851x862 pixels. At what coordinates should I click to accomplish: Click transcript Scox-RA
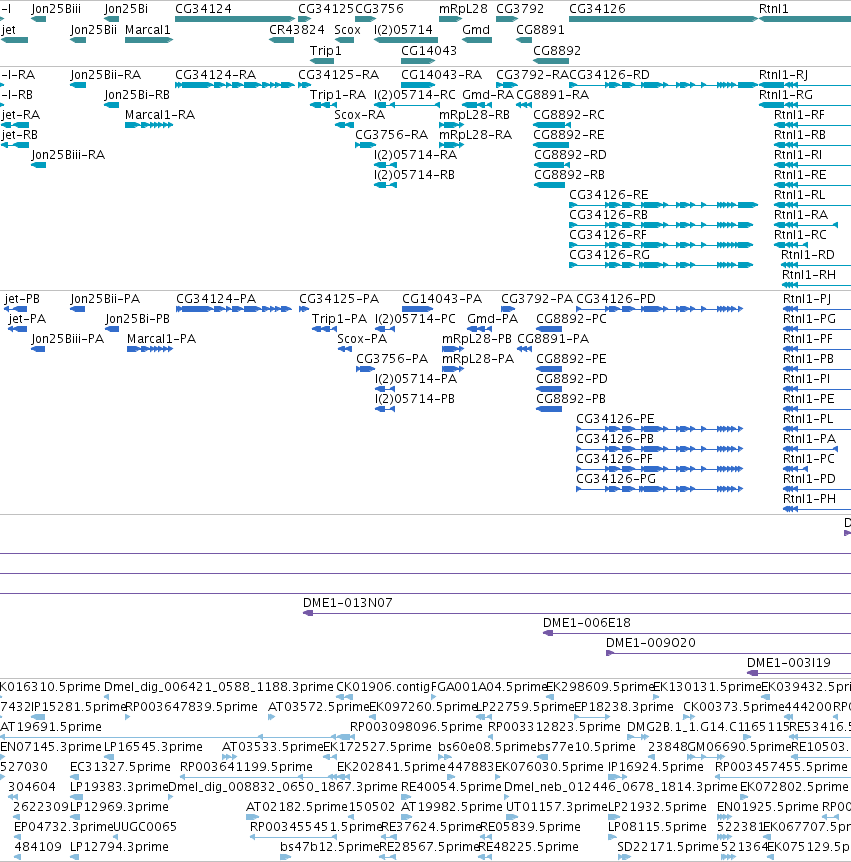coord(360,115)
